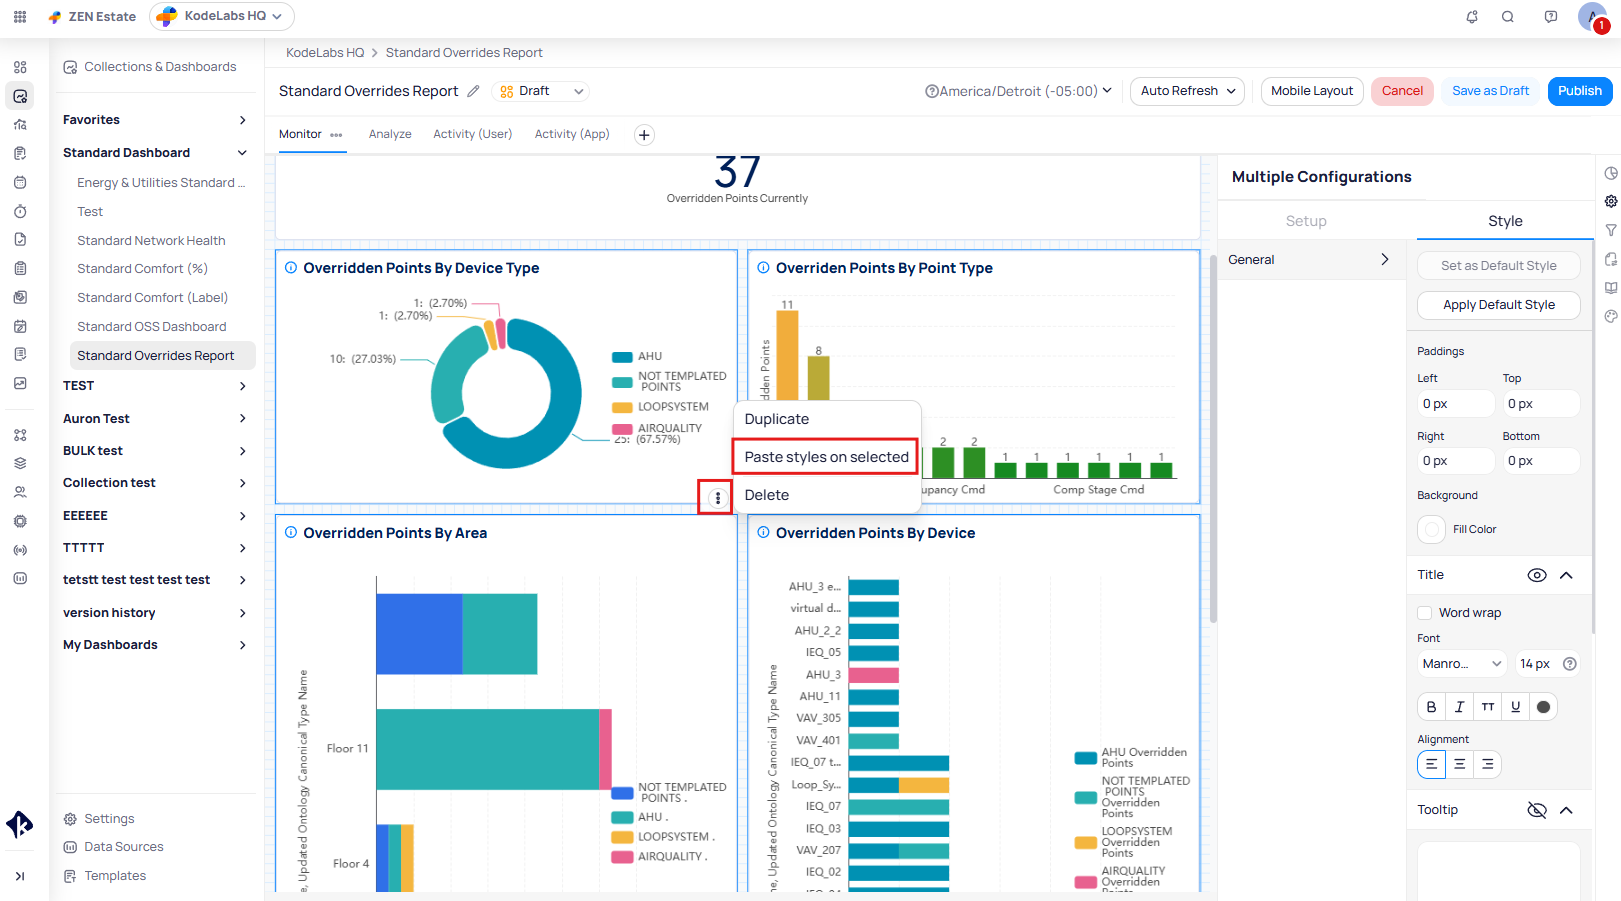This screenshot has width=1621, height=901.
Task: Apply bold formatting to title font
Action: click(x=1431, y=707)
